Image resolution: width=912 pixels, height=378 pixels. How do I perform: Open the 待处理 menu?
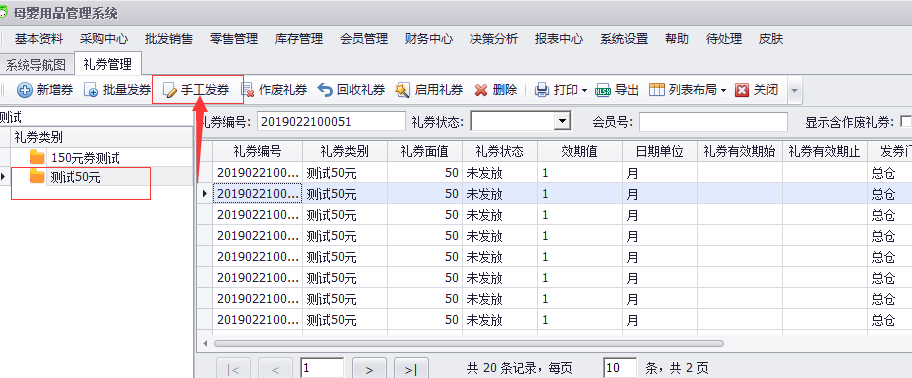click(724, 39)
